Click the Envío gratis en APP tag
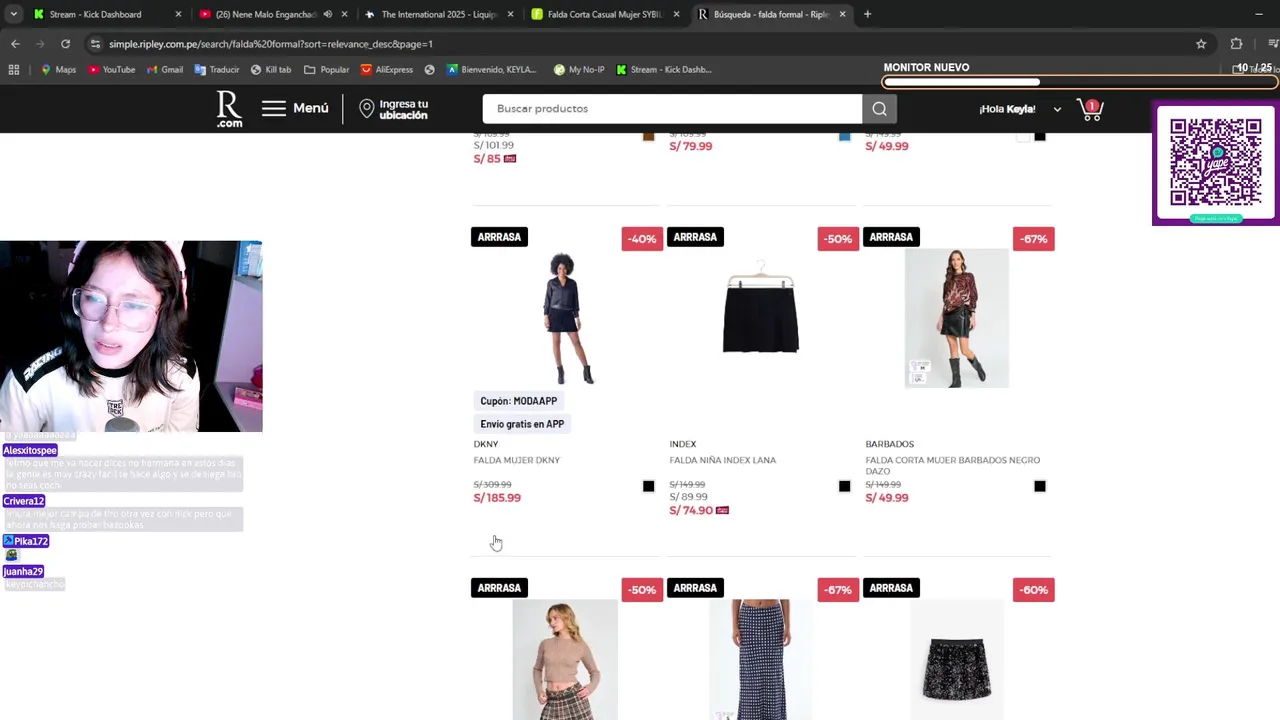This screenshot has width=1280, height=720. tap(522, 424)
